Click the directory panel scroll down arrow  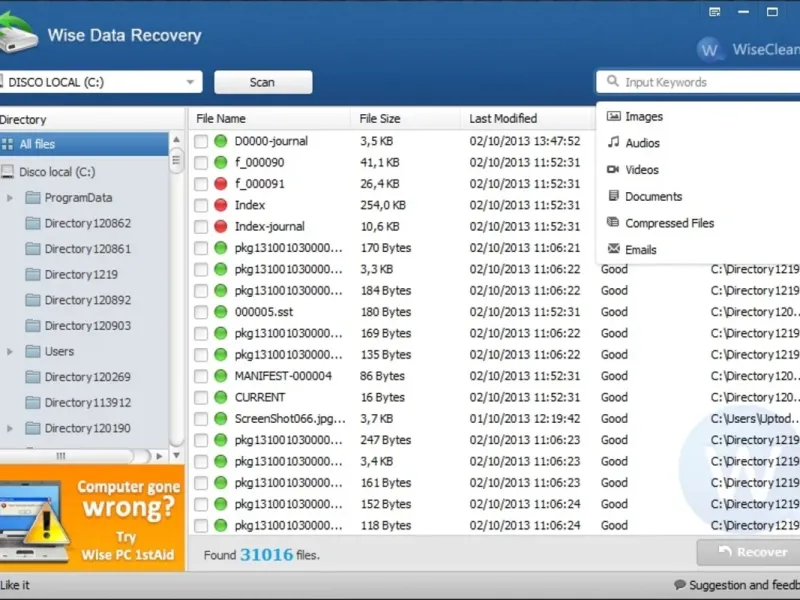click(177, 455)
